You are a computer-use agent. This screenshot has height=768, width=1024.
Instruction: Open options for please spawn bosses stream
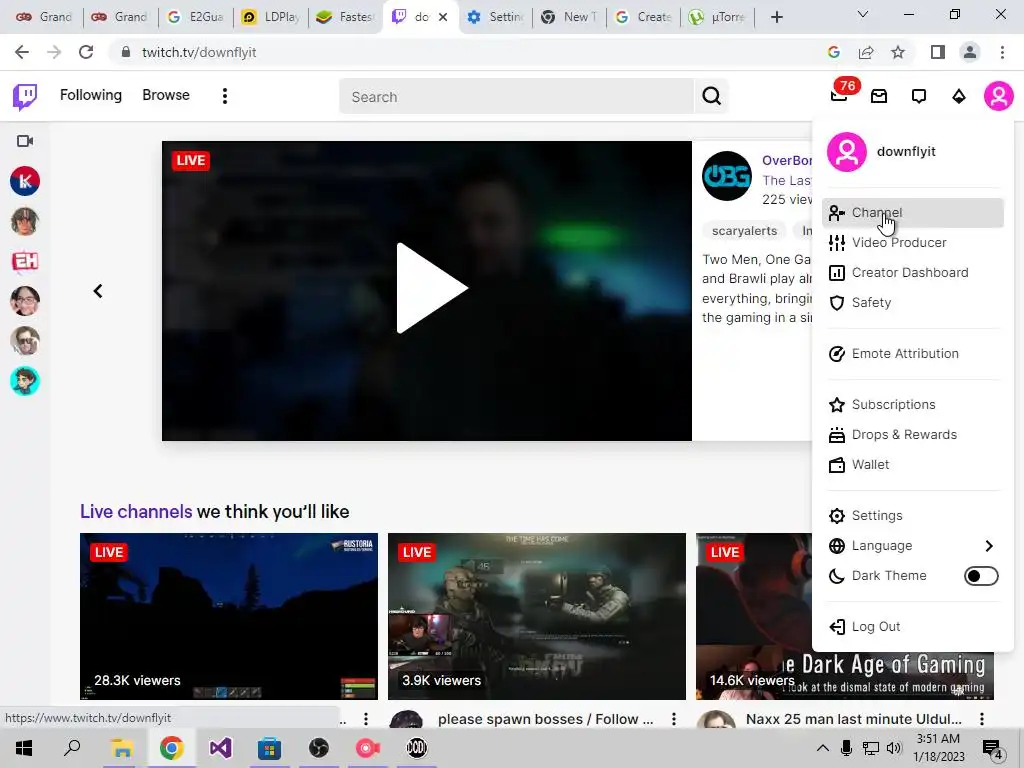673,719
